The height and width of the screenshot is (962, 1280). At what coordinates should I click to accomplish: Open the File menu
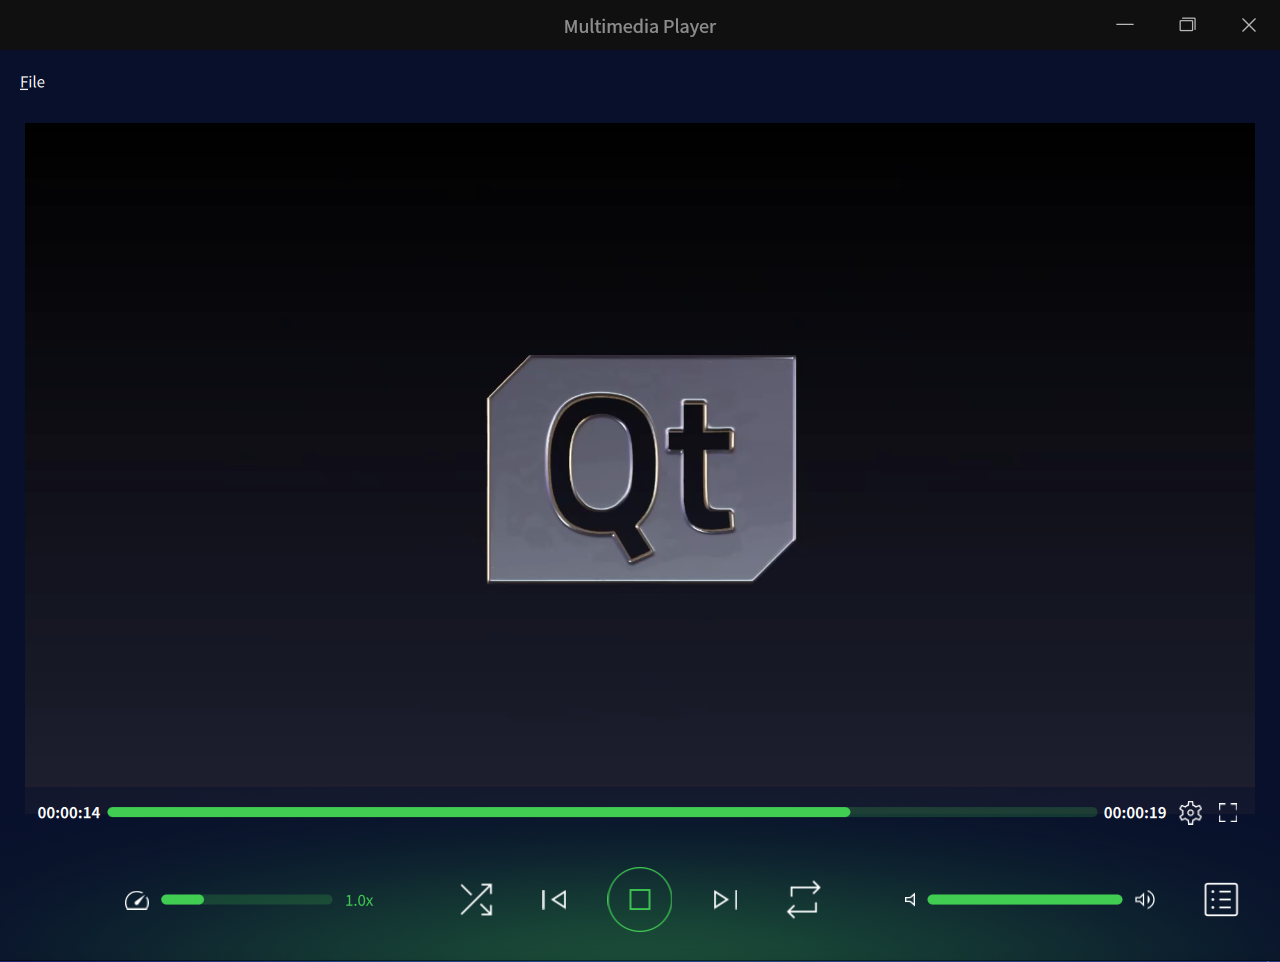(32, 82)
